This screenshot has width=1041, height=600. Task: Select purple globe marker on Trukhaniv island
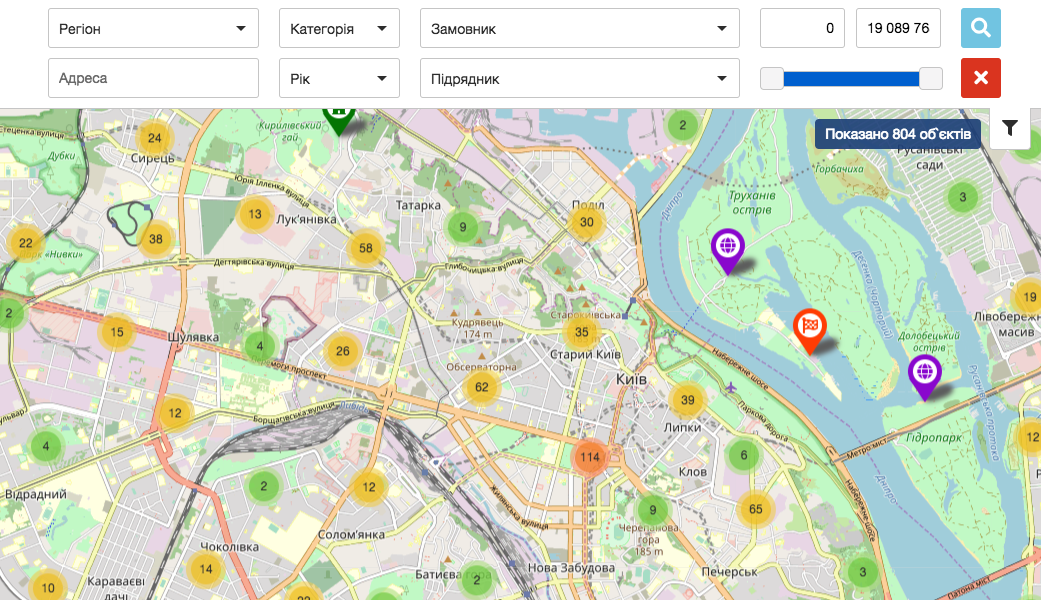727,248
